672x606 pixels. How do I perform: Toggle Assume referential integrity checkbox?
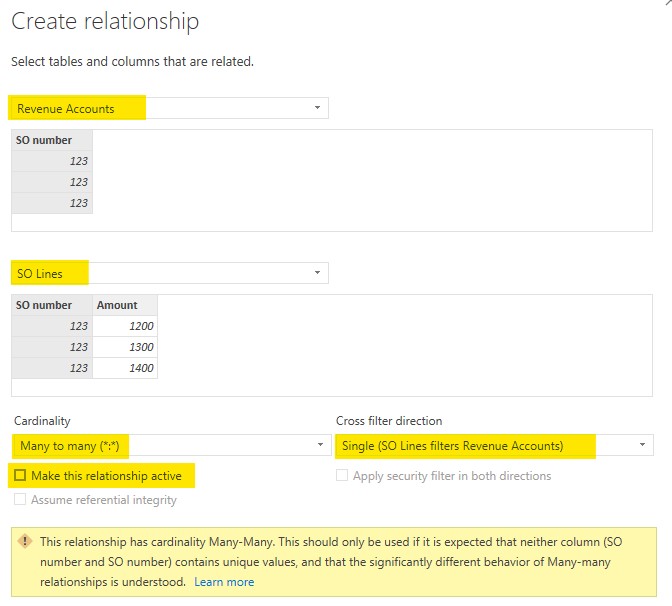[x=20, y=499]
